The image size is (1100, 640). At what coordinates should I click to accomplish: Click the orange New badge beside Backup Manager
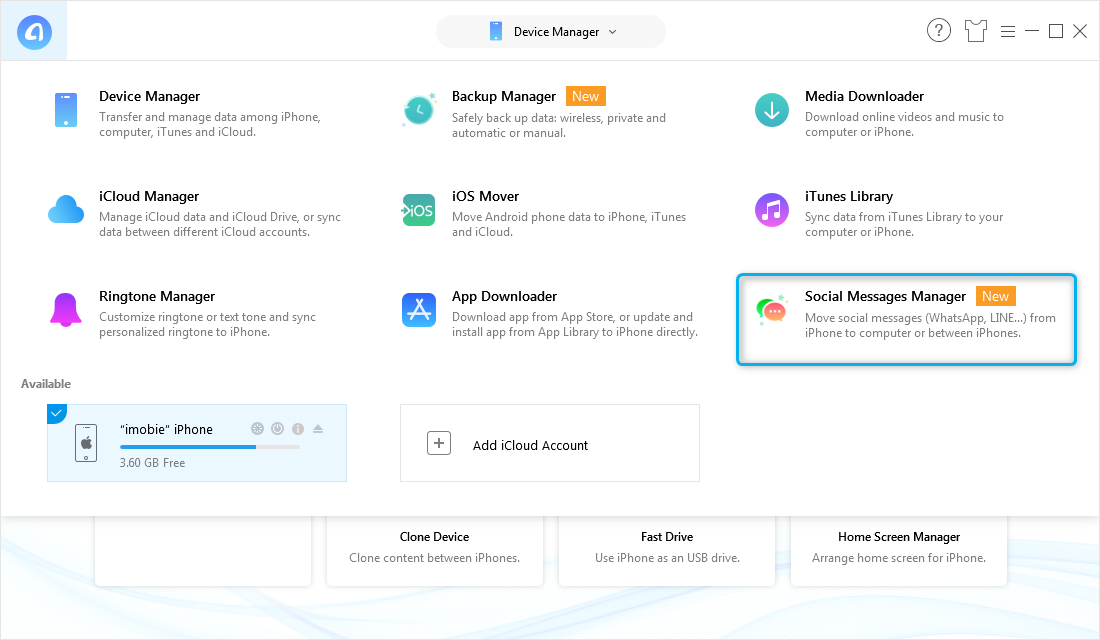click(x=586, y=96)
